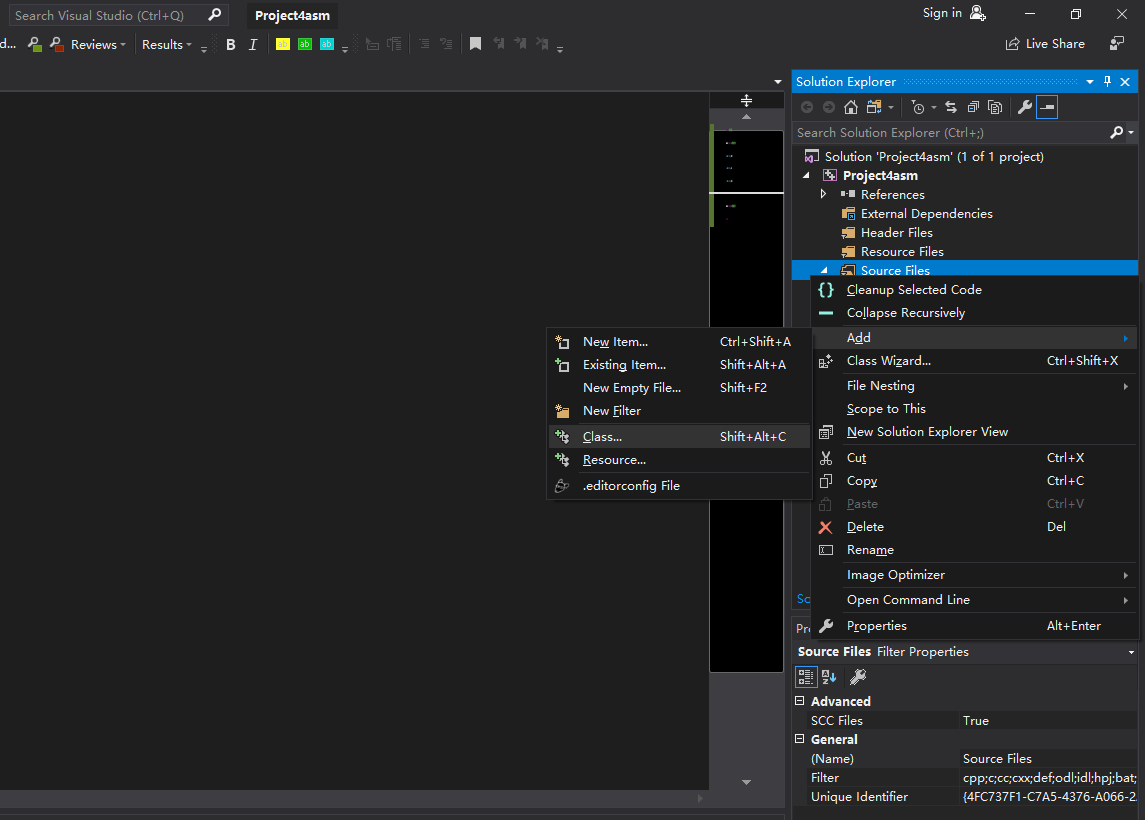Expand the References node under Project4asm
1145x820 pixels.
(x=823, y=194)
